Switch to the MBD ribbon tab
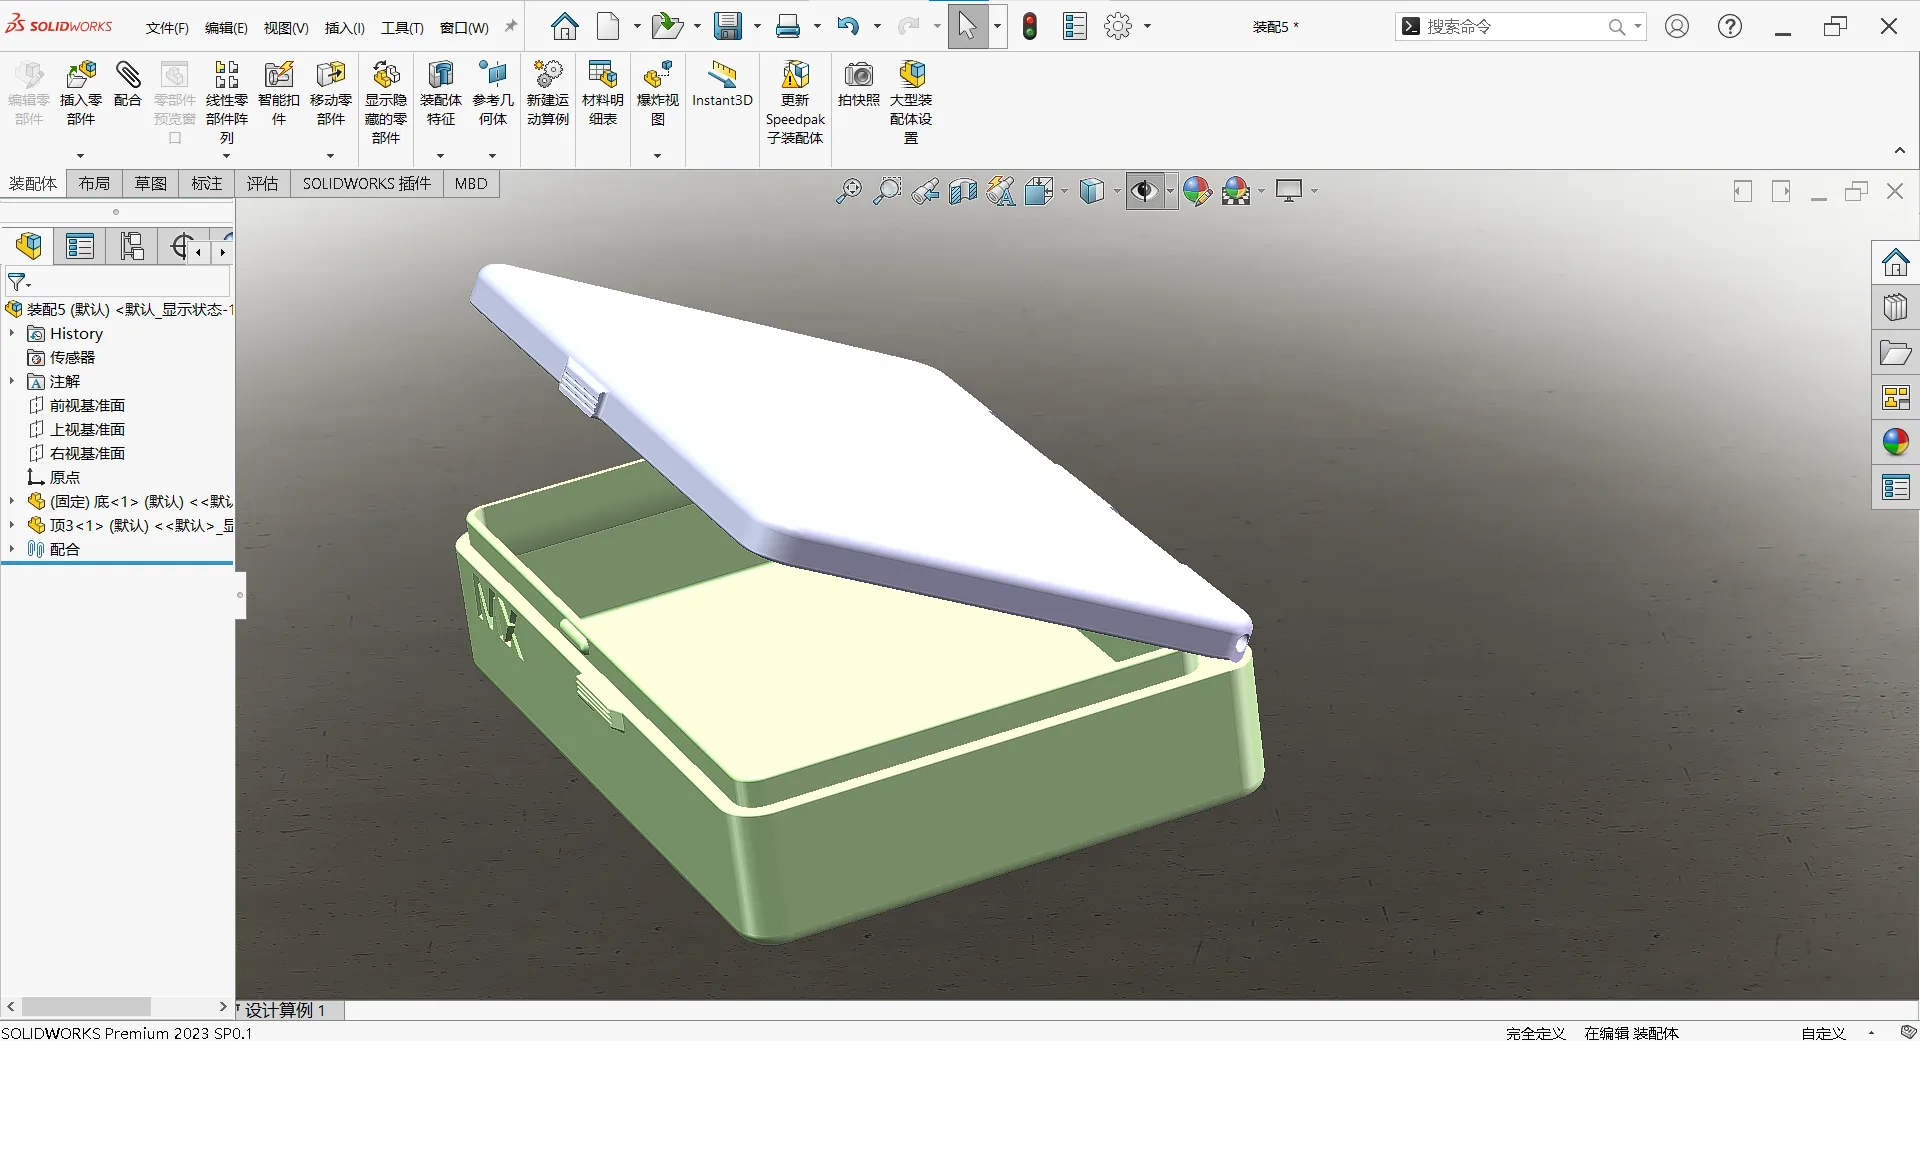 pos(470,183)
